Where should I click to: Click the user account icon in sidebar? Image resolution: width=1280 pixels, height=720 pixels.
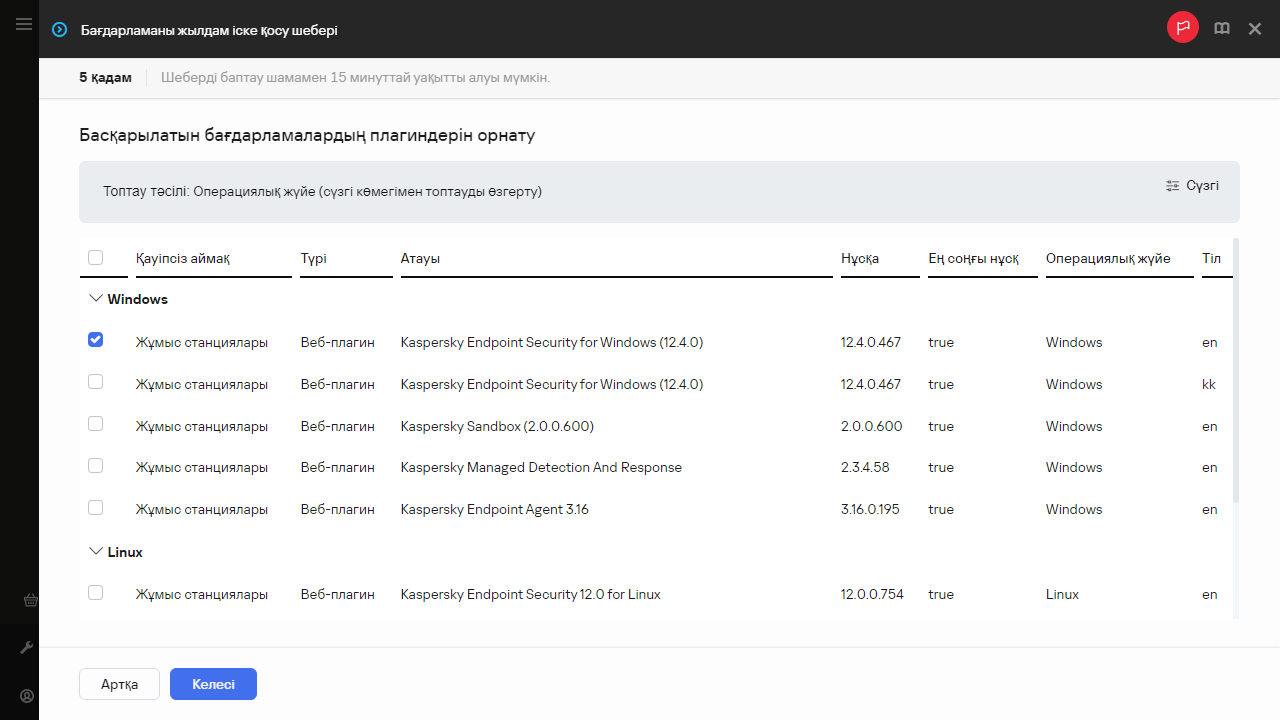27,696
